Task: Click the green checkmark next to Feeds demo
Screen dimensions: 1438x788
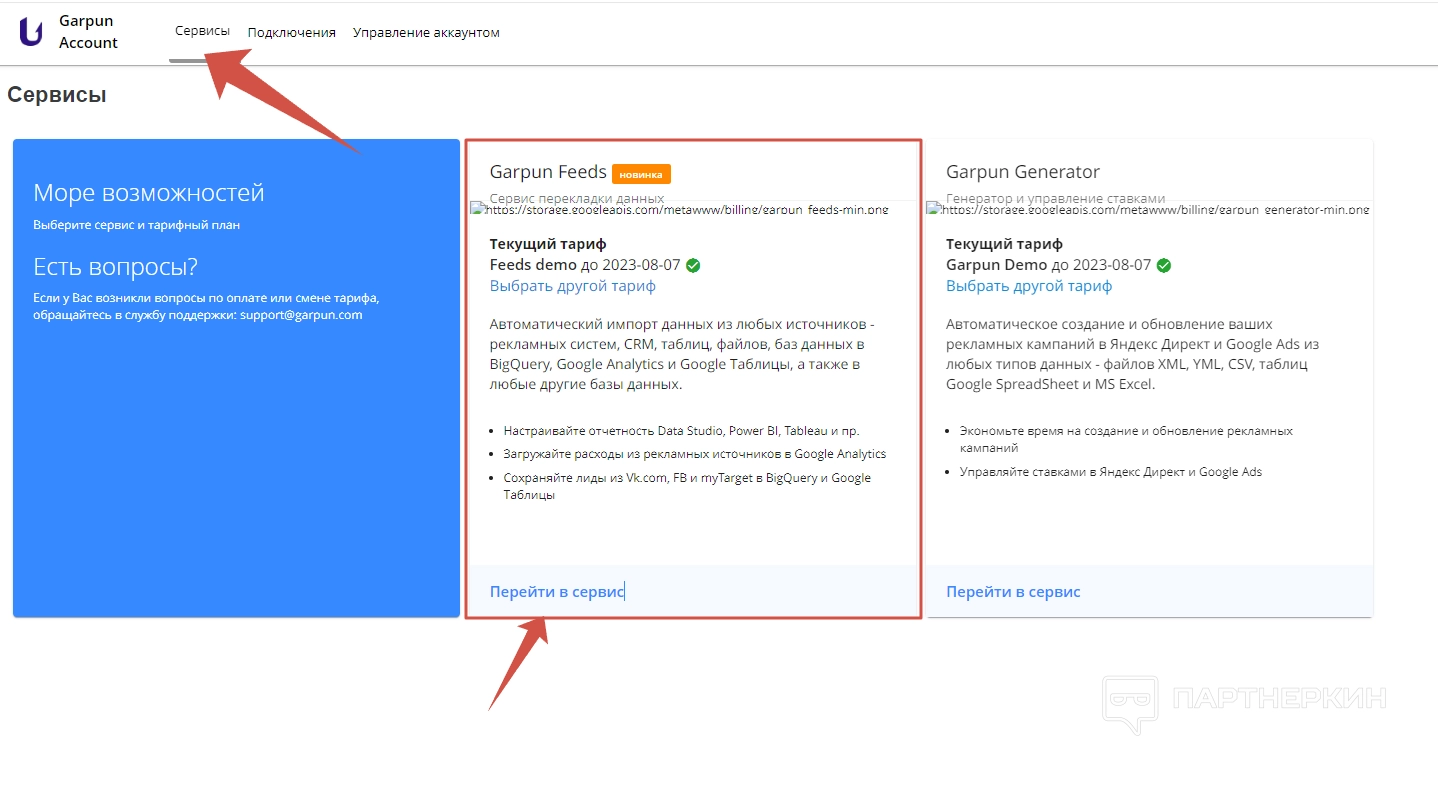Action: (693, 266)
